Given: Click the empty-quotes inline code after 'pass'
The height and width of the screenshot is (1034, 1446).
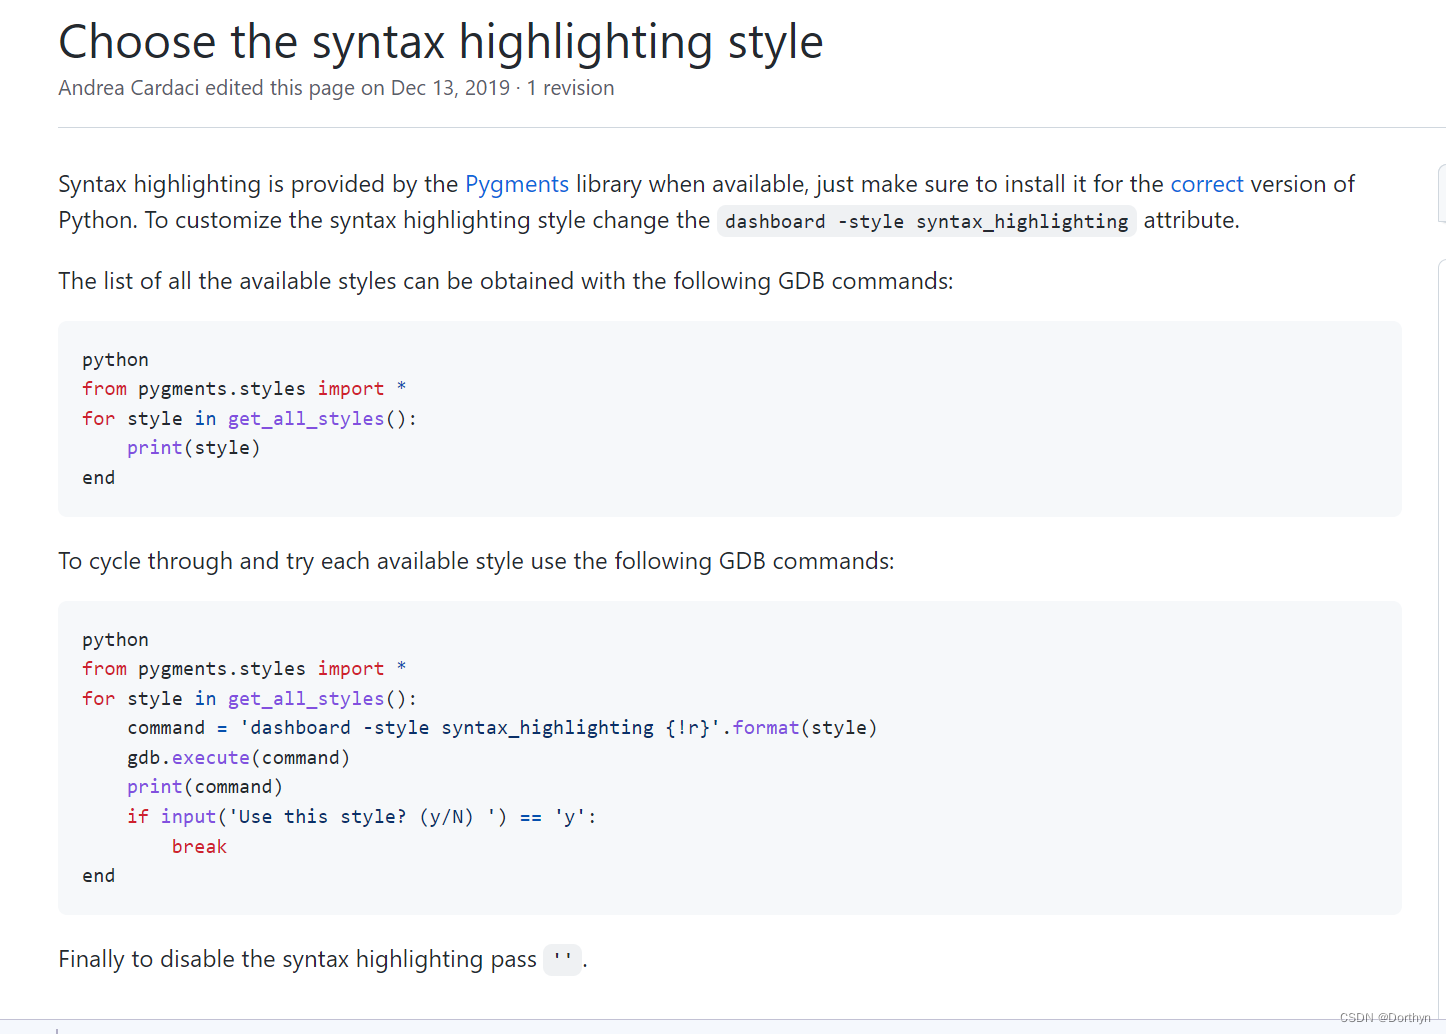Looking at the screenshot, I should pos(563,960).
